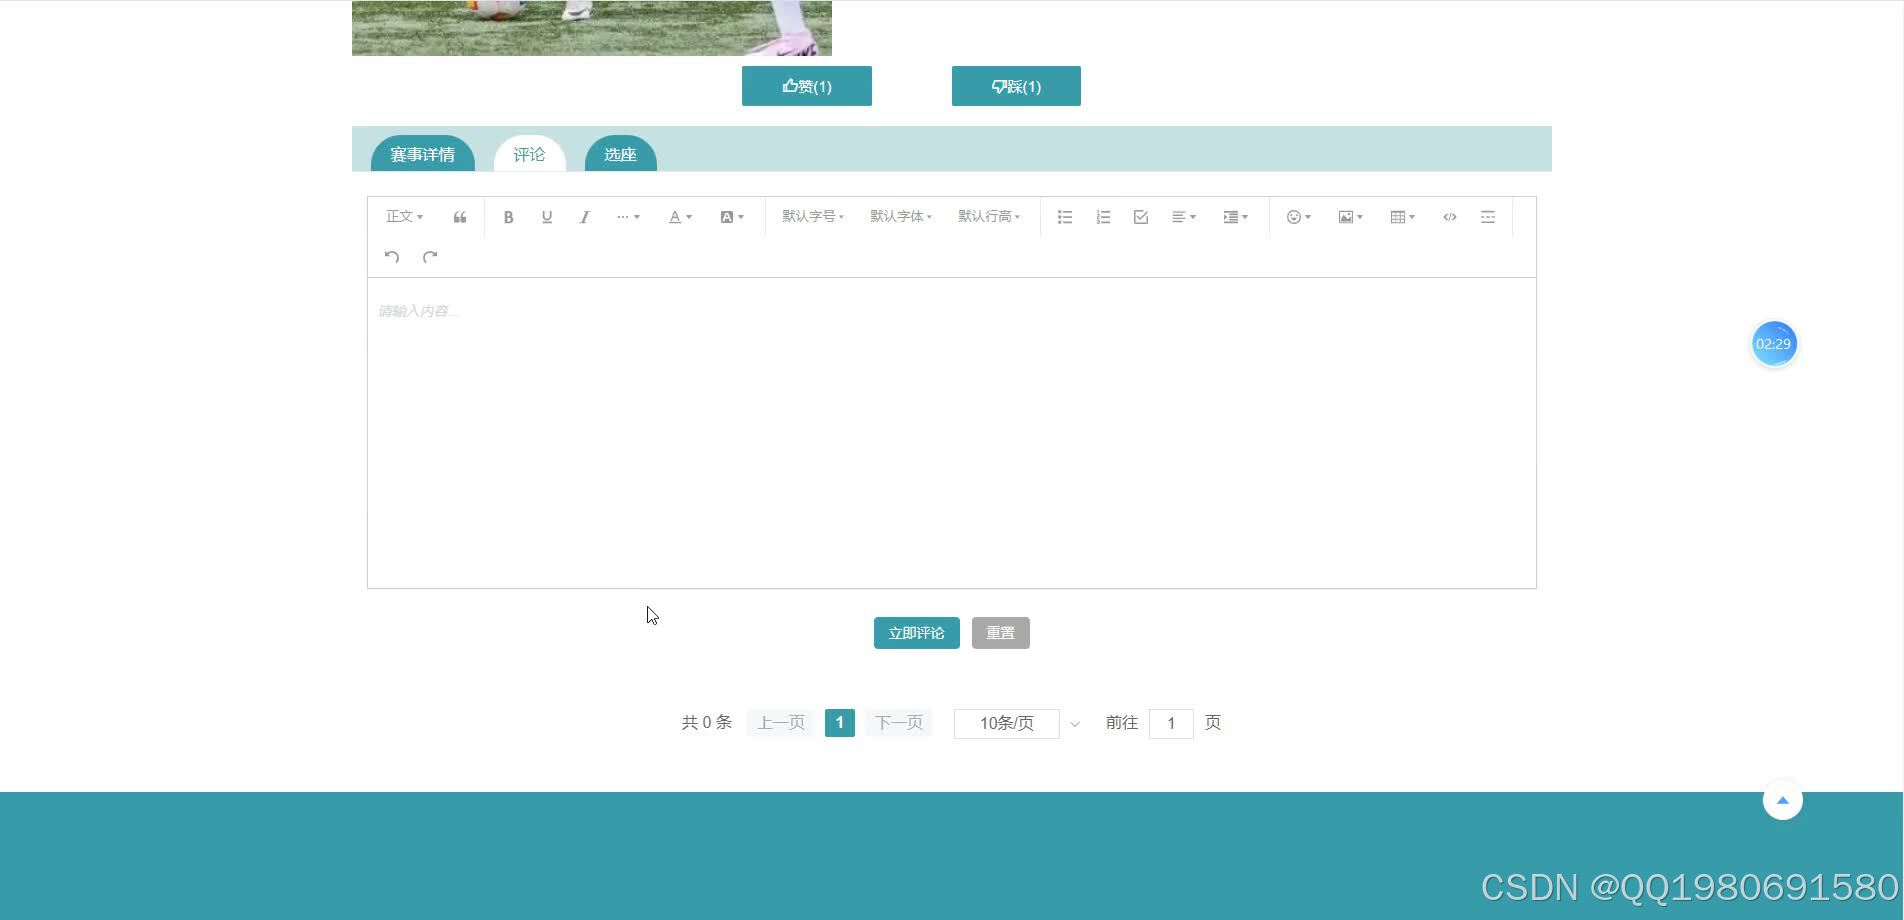Viewport: 1904px width, 920px height.
Task: Insert a code block
Action: (1450, 217)
